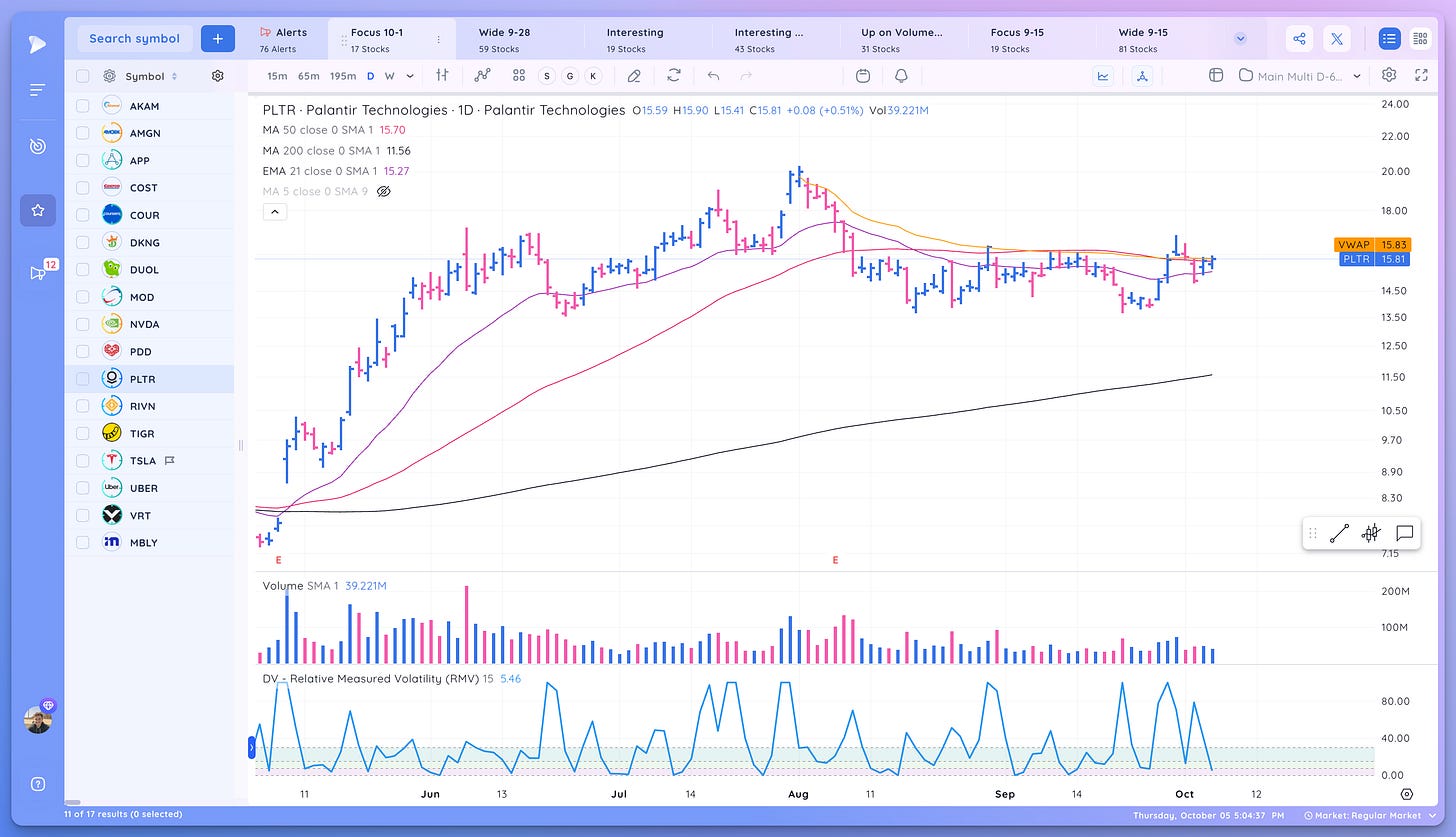
Task: Switch to grid layout view icon
Action: pyautogui.click(x=1420, y=39)
